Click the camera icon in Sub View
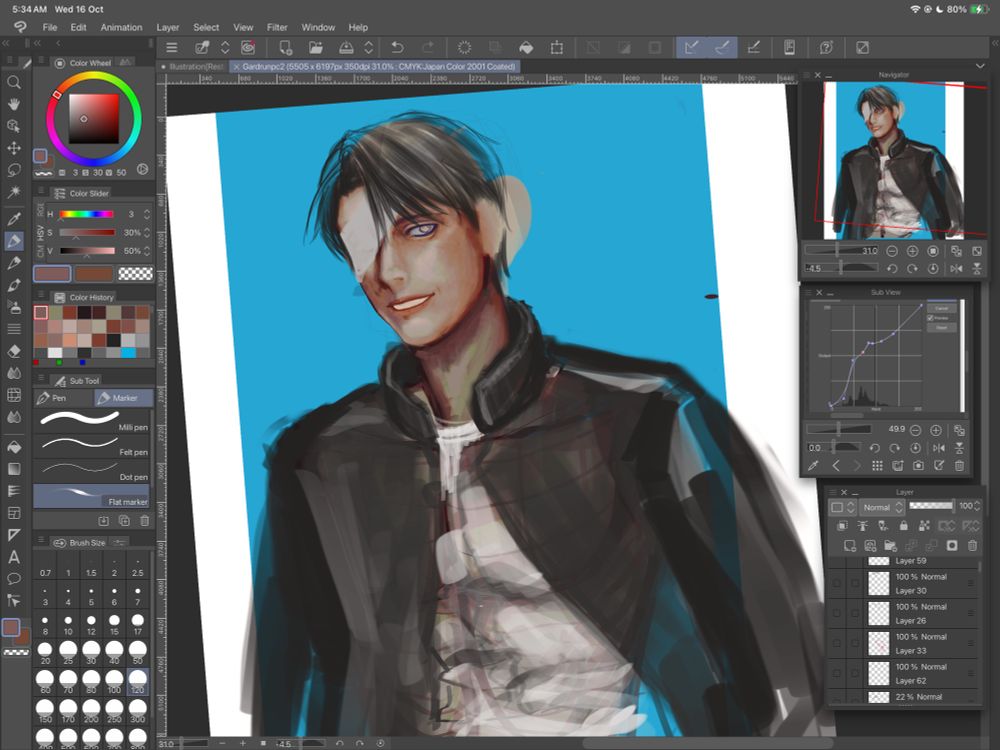 point(918,466)
